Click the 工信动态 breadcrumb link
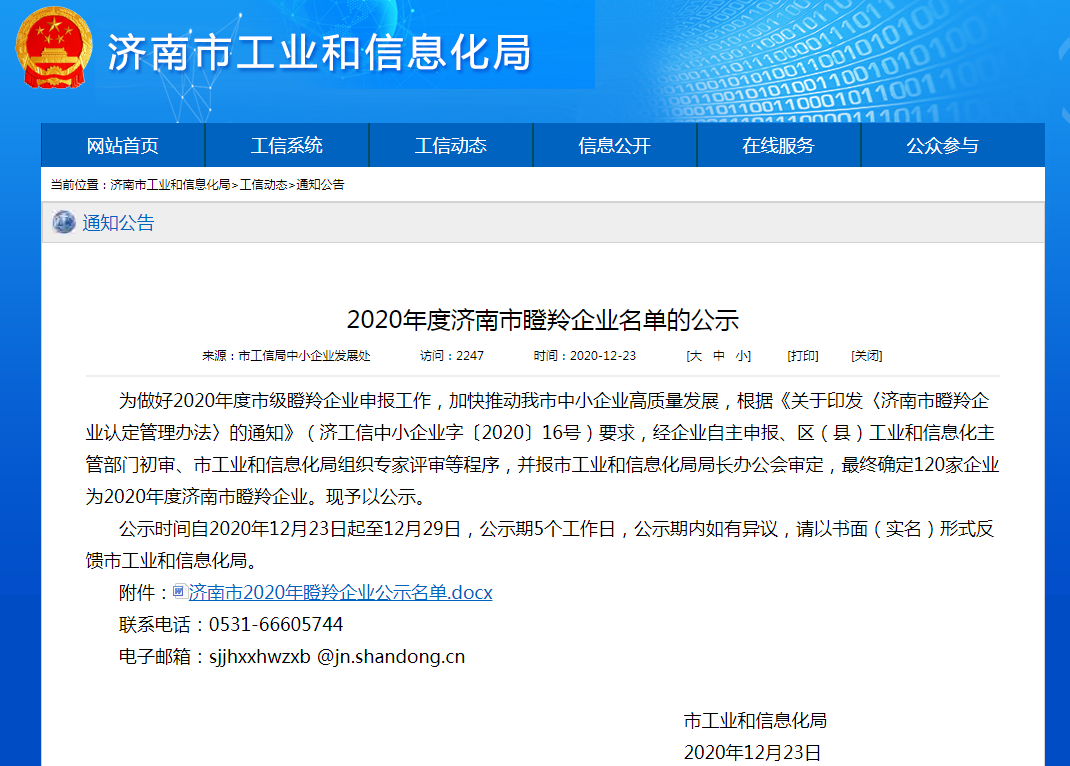Screen dimensions: 1070x766 263,185
